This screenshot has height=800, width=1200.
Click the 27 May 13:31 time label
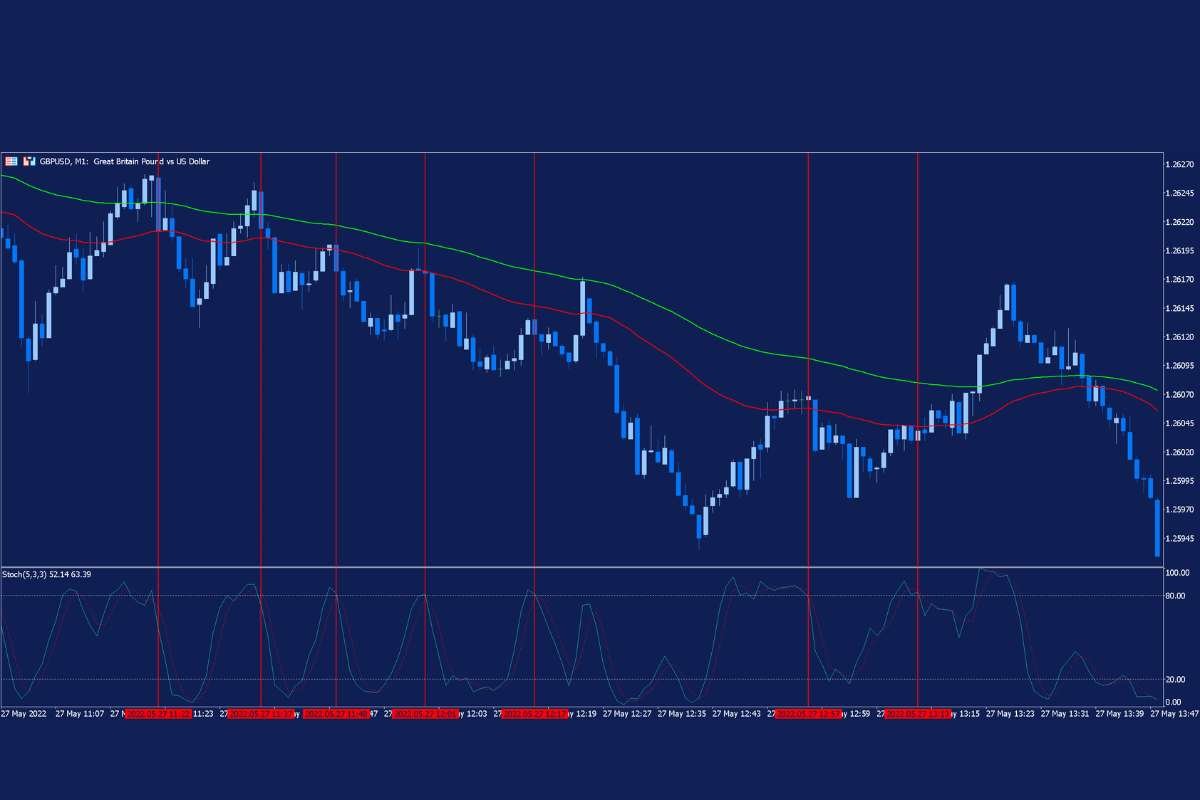point(1066,714)
